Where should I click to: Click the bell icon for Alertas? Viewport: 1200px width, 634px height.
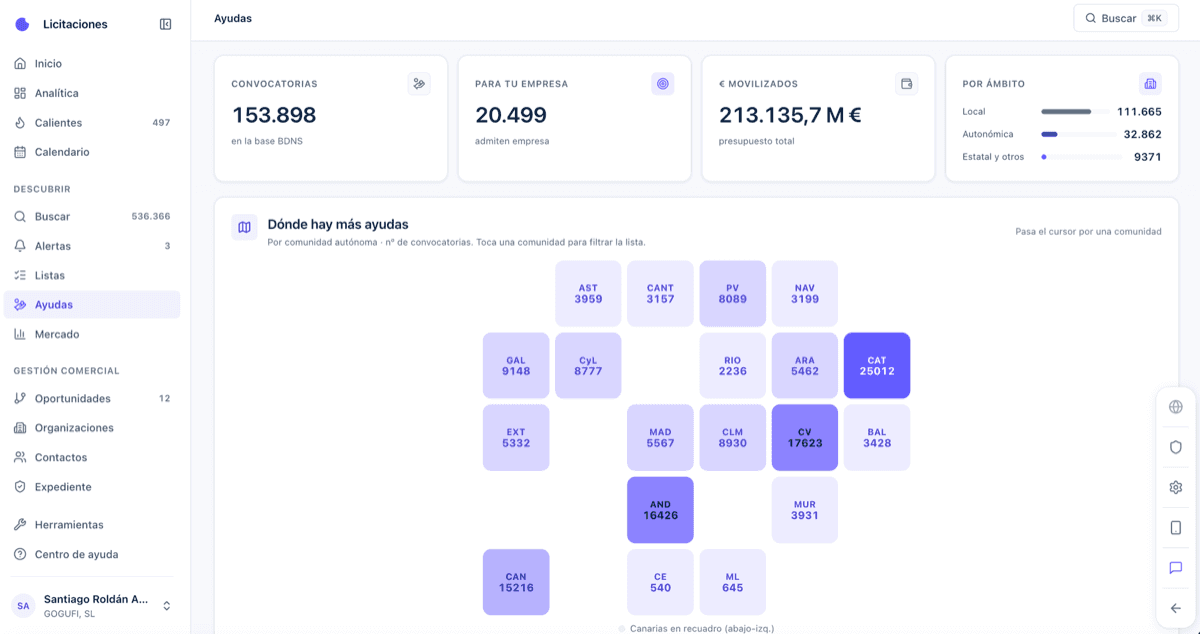pyautogui.click(x=20, y=246)
